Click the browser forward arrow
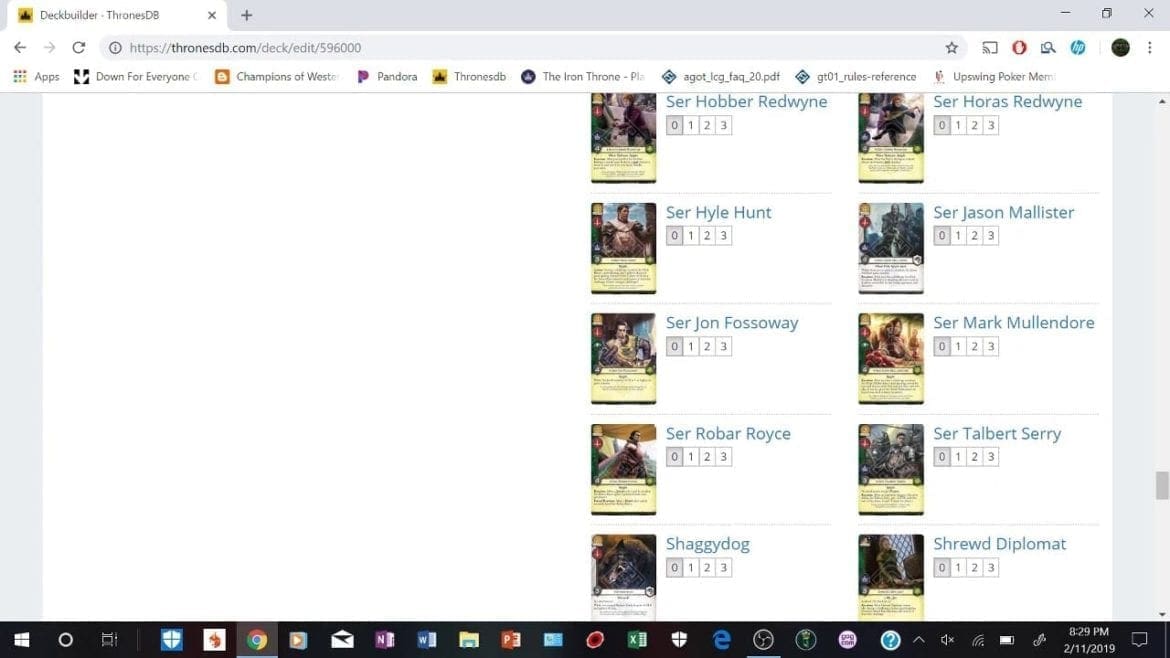This screenshot has height=658, width=1170. coord(49,48)
